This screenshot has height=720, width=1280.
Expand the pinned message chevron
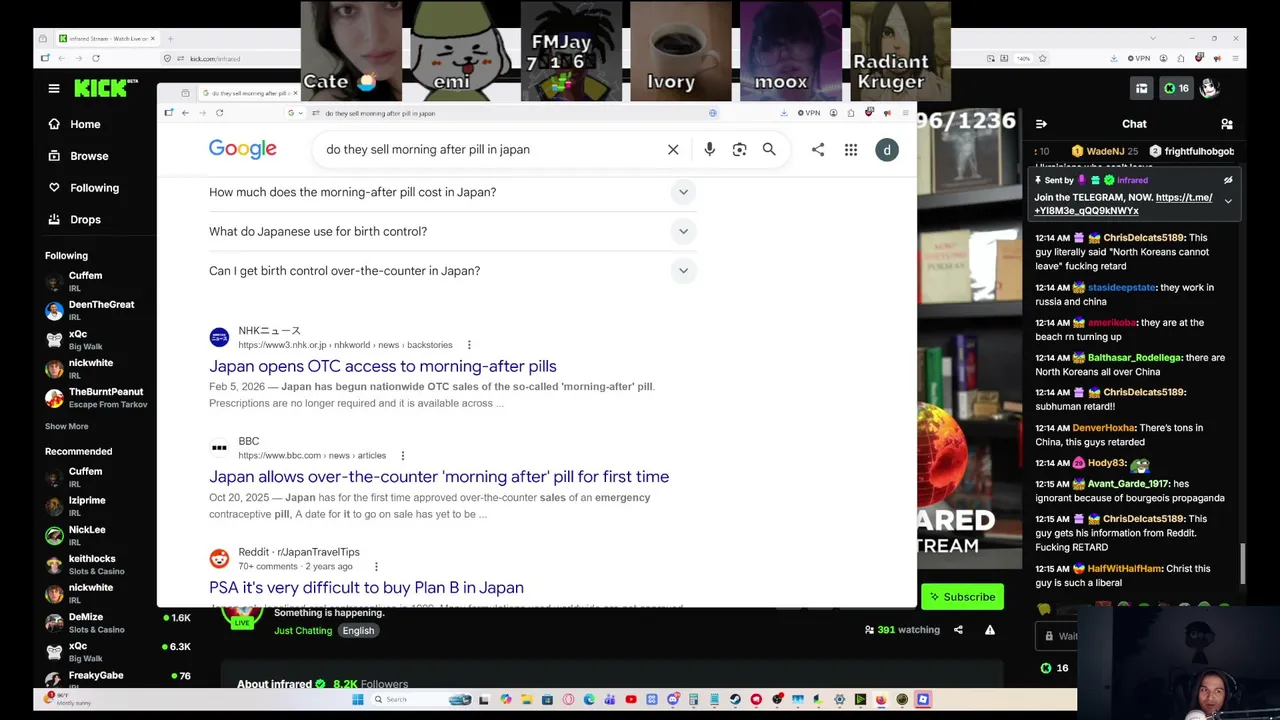point(1228,201)
